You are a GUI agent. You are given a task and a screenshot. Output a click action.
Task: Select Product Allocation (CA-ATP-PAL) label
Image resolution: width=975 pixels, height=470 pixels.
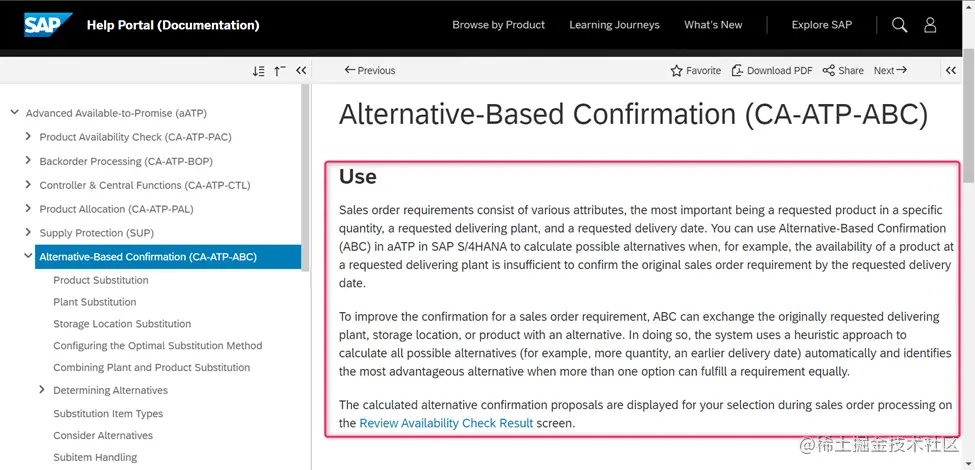pos(116,209)
